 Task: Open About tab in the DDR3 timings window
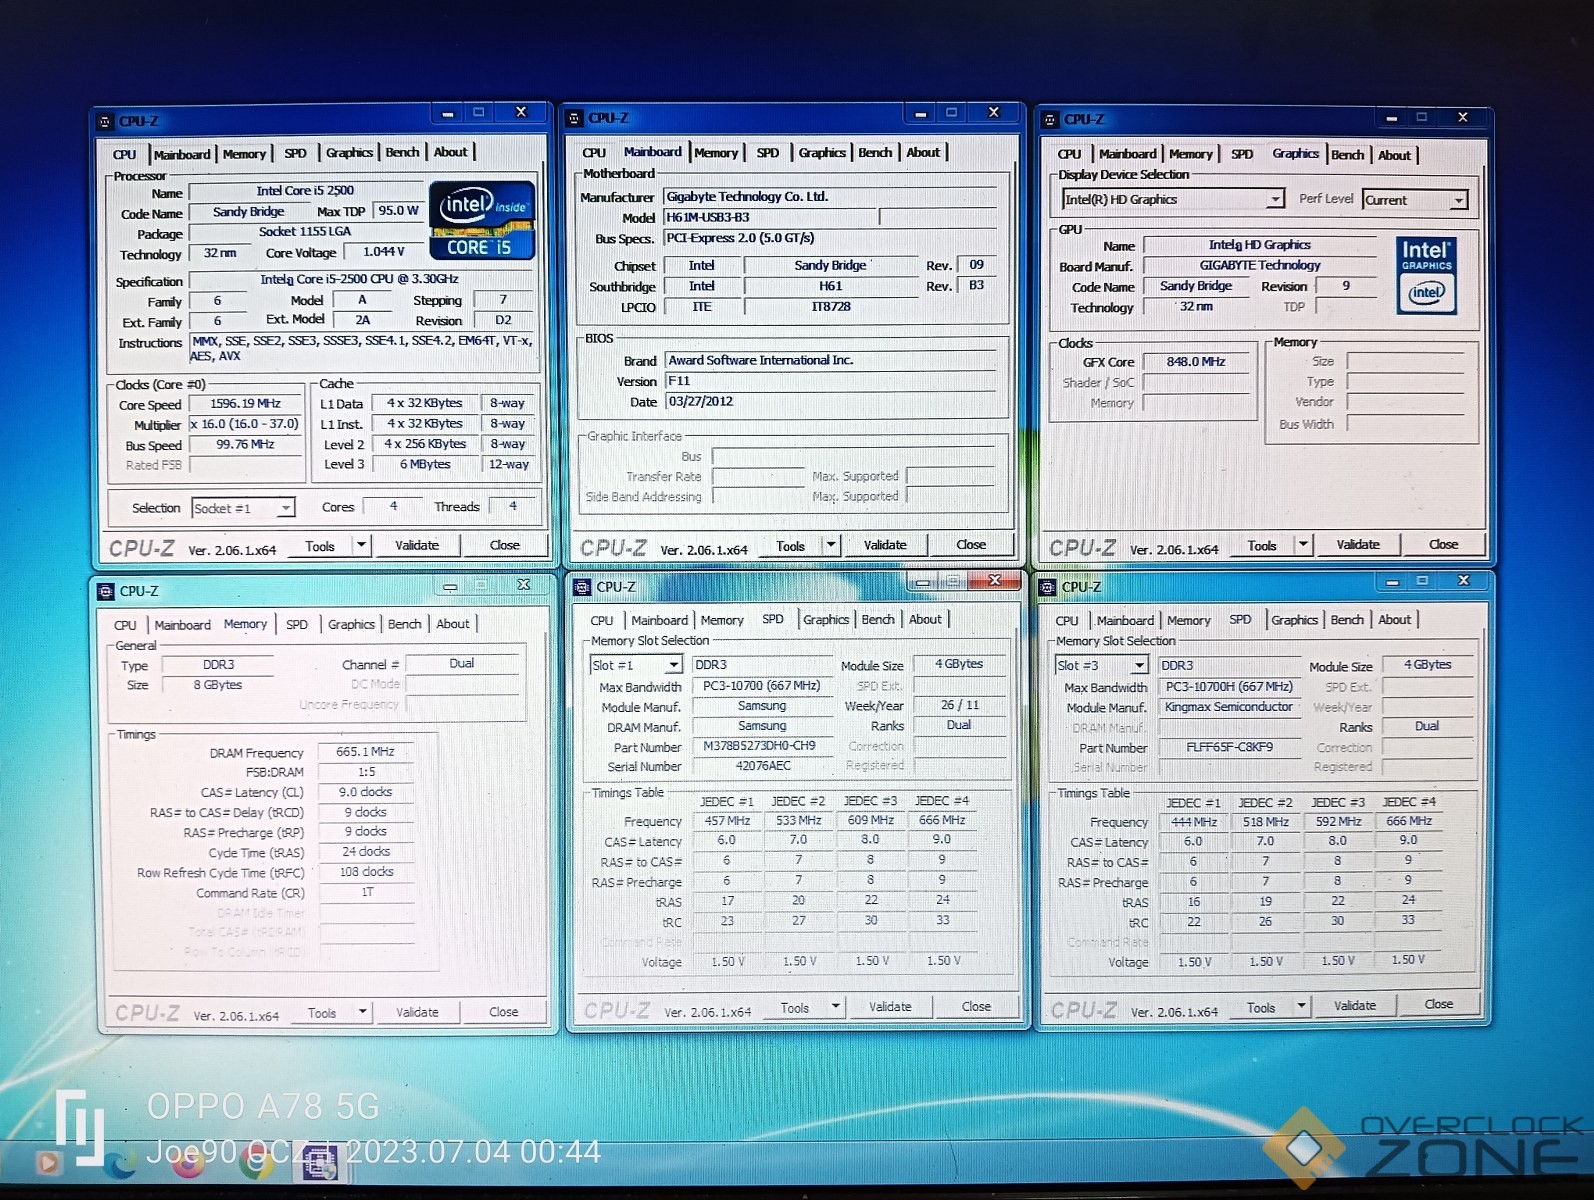(452, 623)
